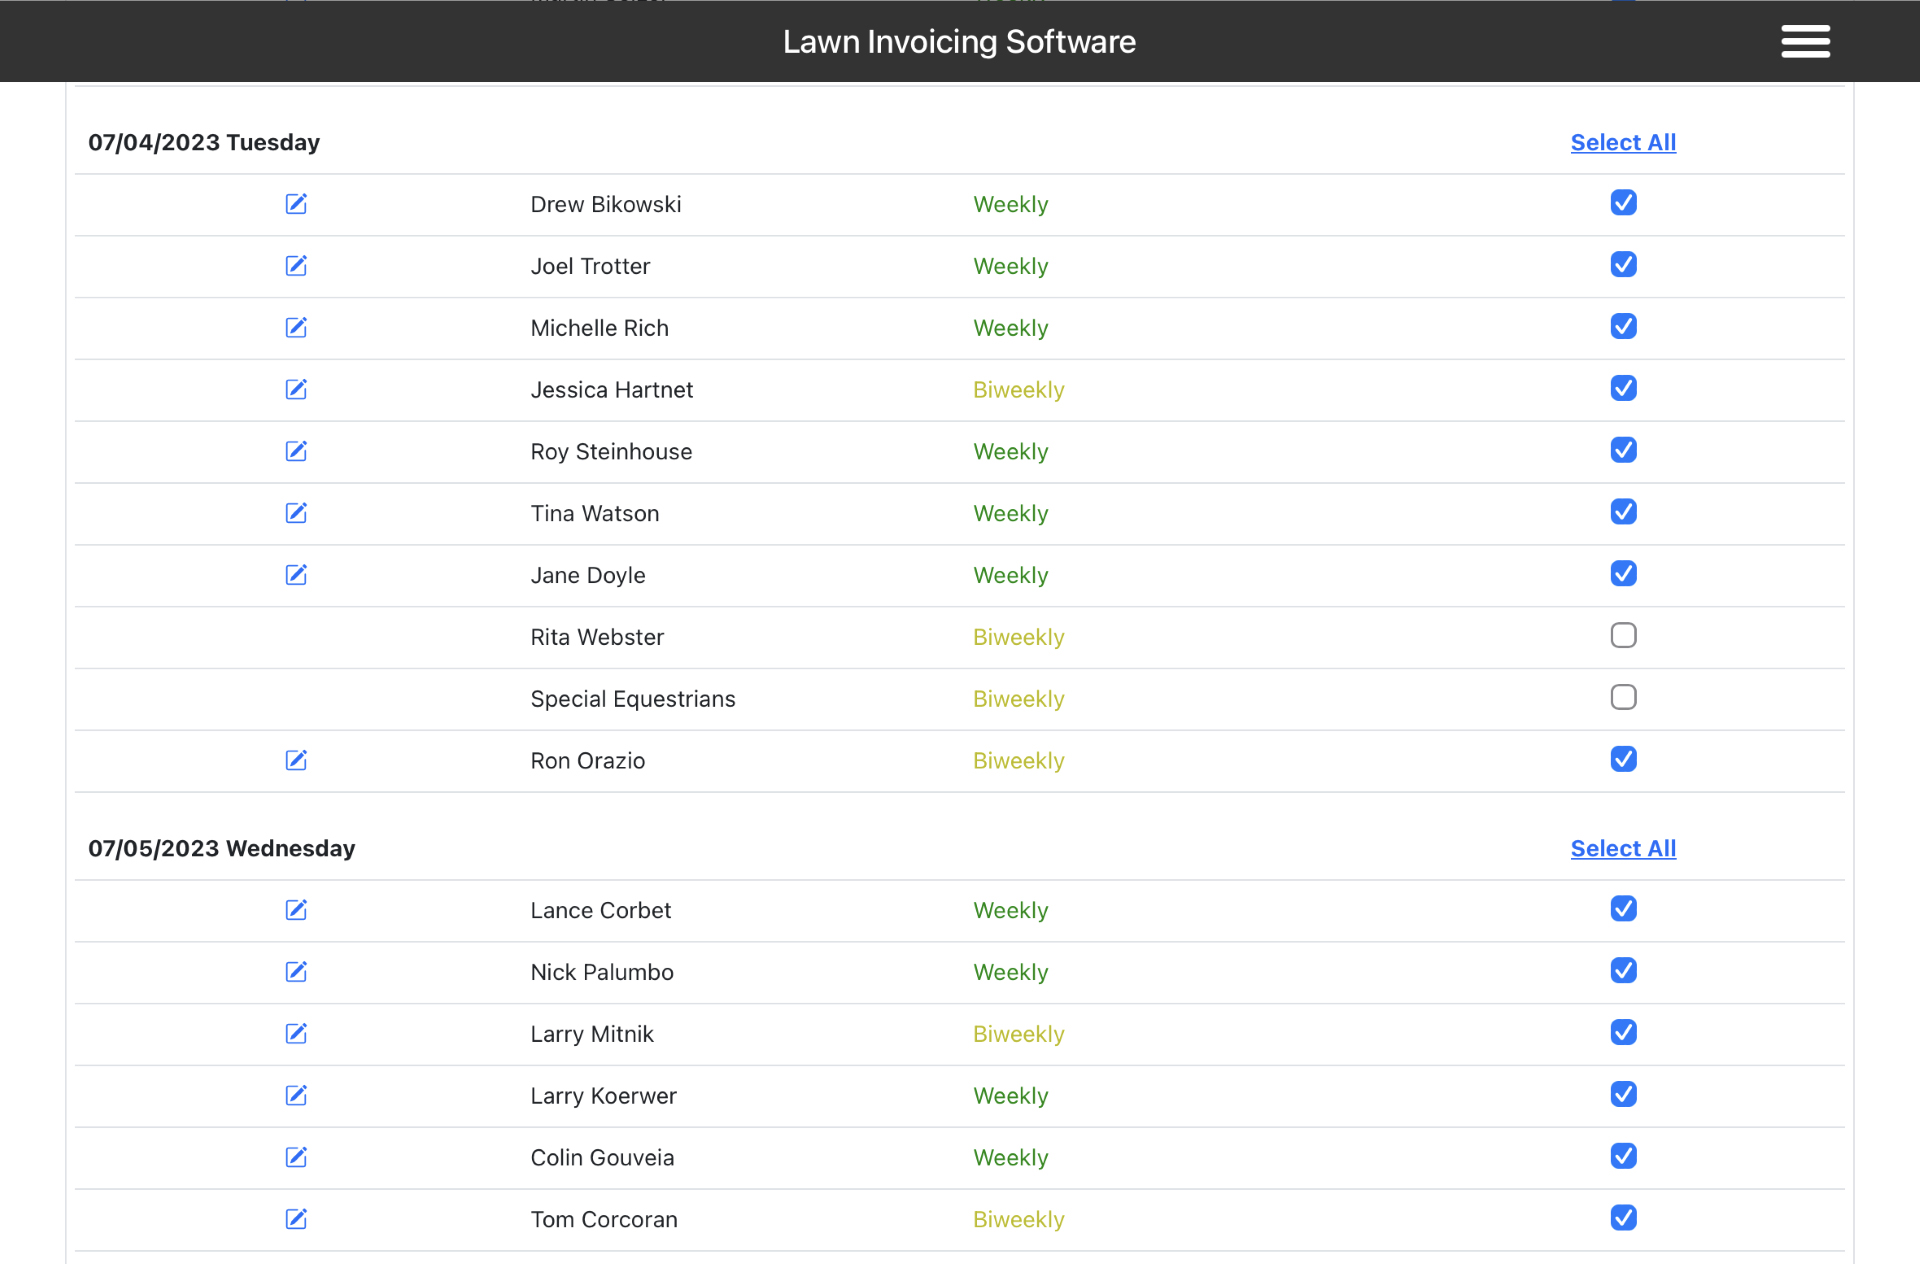The width and height of the screenshot is (1920, 1264).
Task: Click edit icon next to Jessica Hartnet
Action: (296, 389)
